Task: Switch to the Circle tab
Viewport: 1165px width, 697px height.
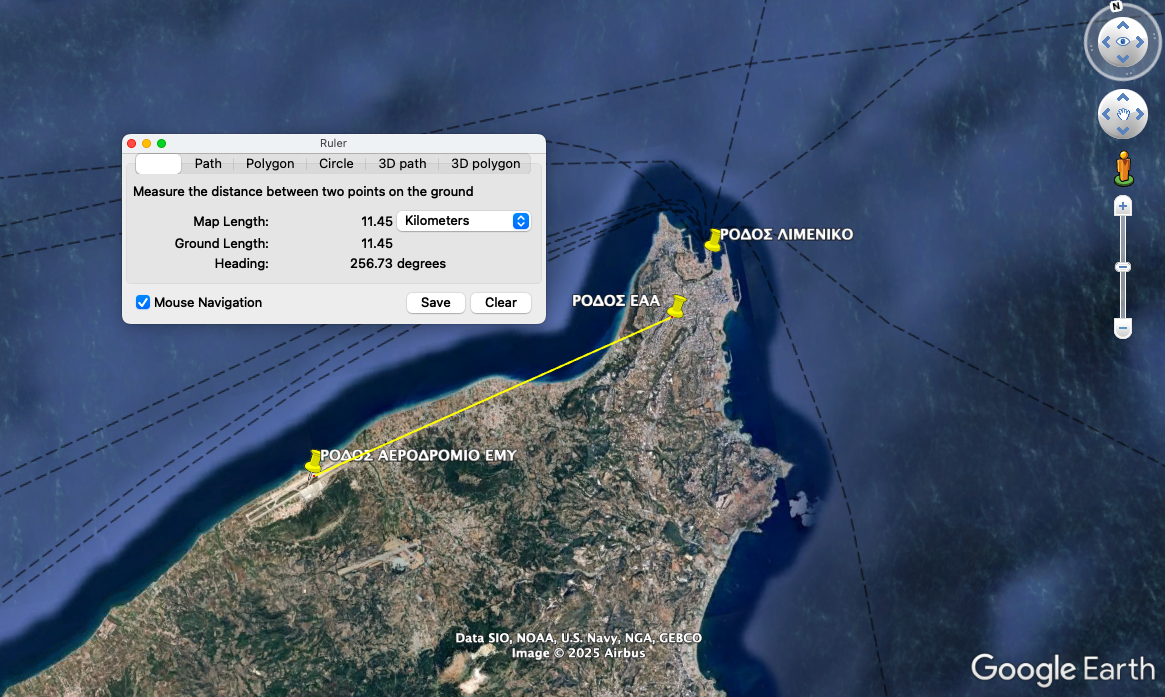Action: click(x=337, y=163)
